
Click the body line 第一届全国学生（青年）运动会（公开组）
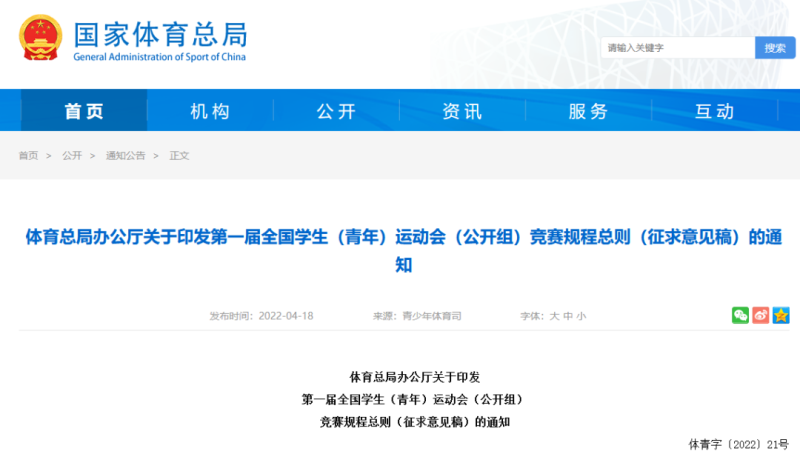click(412, 399)
